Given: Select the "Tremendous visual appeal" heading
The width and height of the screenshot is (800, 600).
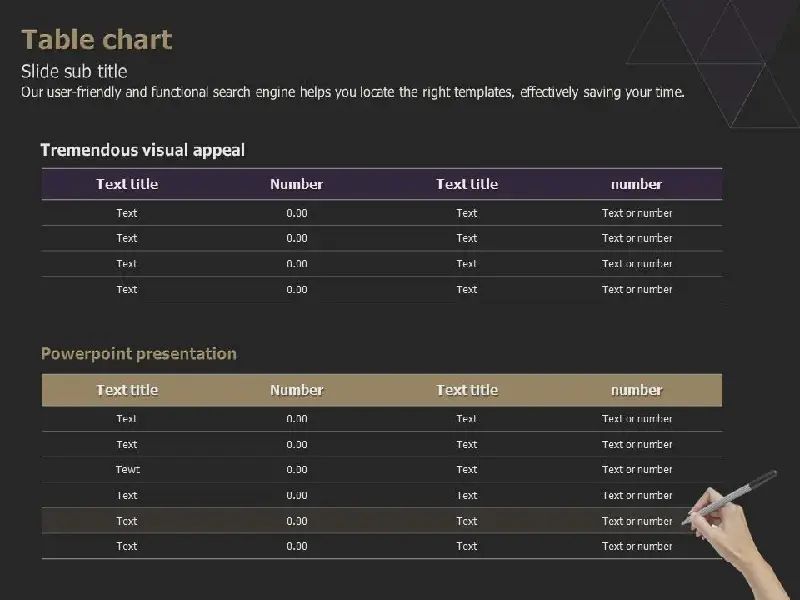Looking at the screenshot, I should (x=143, y=150).
